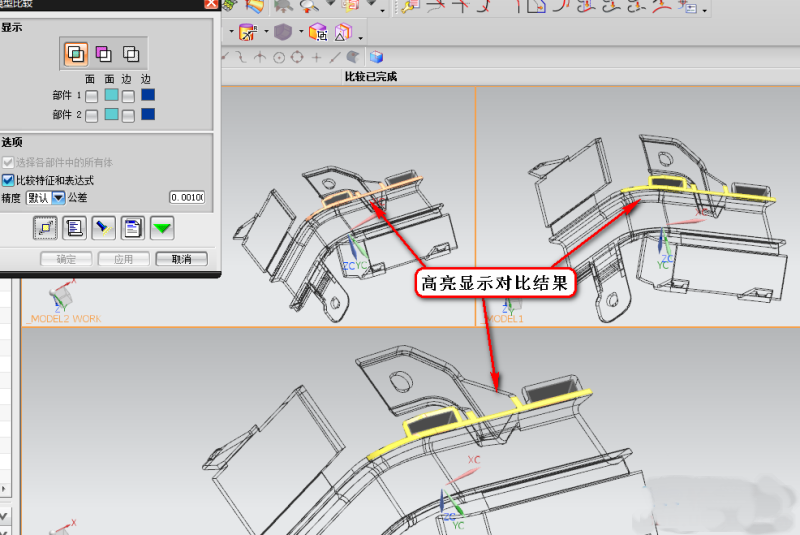This screenshot has width=800, height=535.
Task: Click the dark blue edge color swatch for 部件 2
Action: point(148,115)
